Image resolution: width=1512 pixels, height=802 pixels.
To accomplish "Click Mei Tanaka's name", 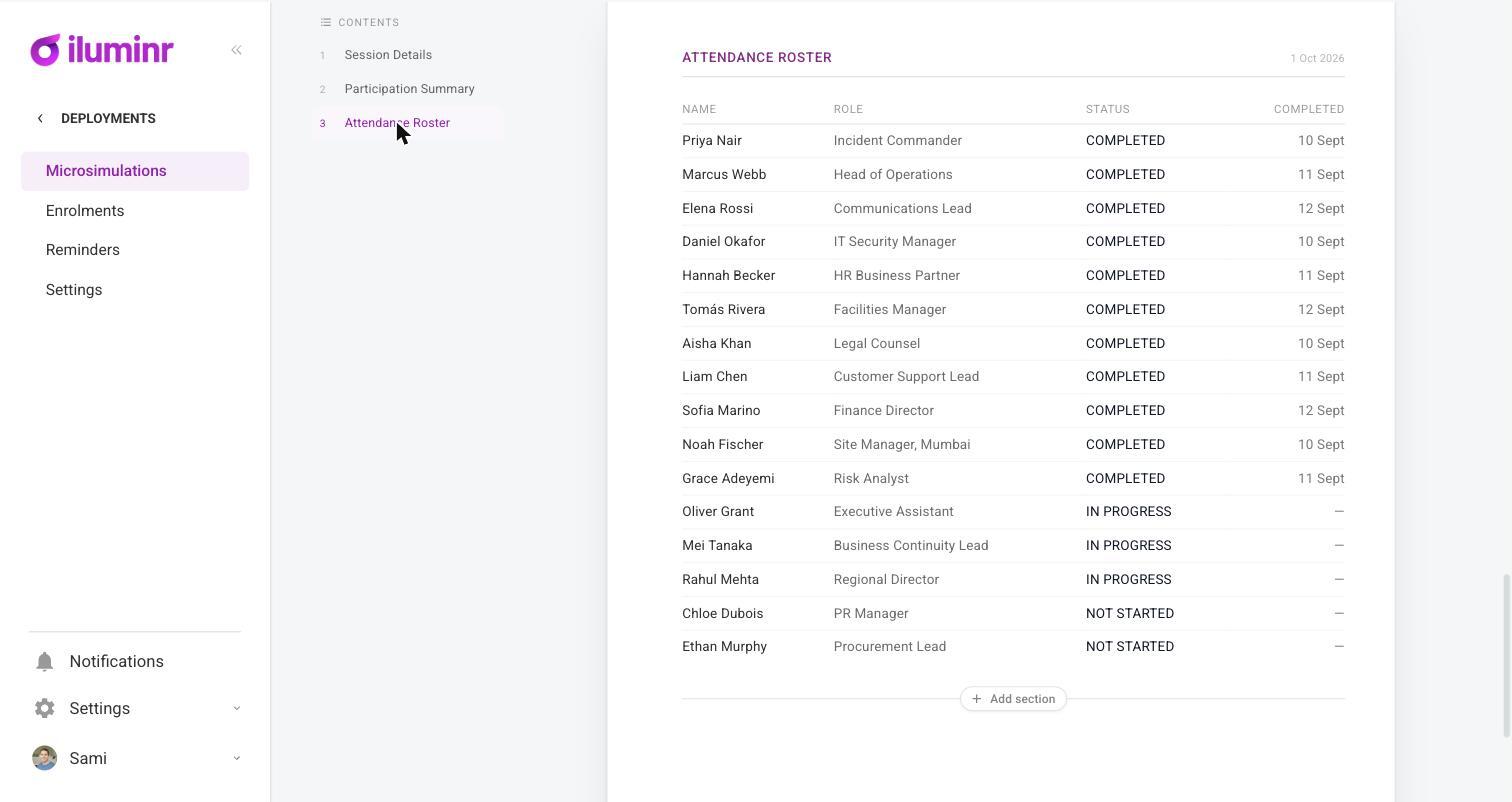I will pos(717,546).
